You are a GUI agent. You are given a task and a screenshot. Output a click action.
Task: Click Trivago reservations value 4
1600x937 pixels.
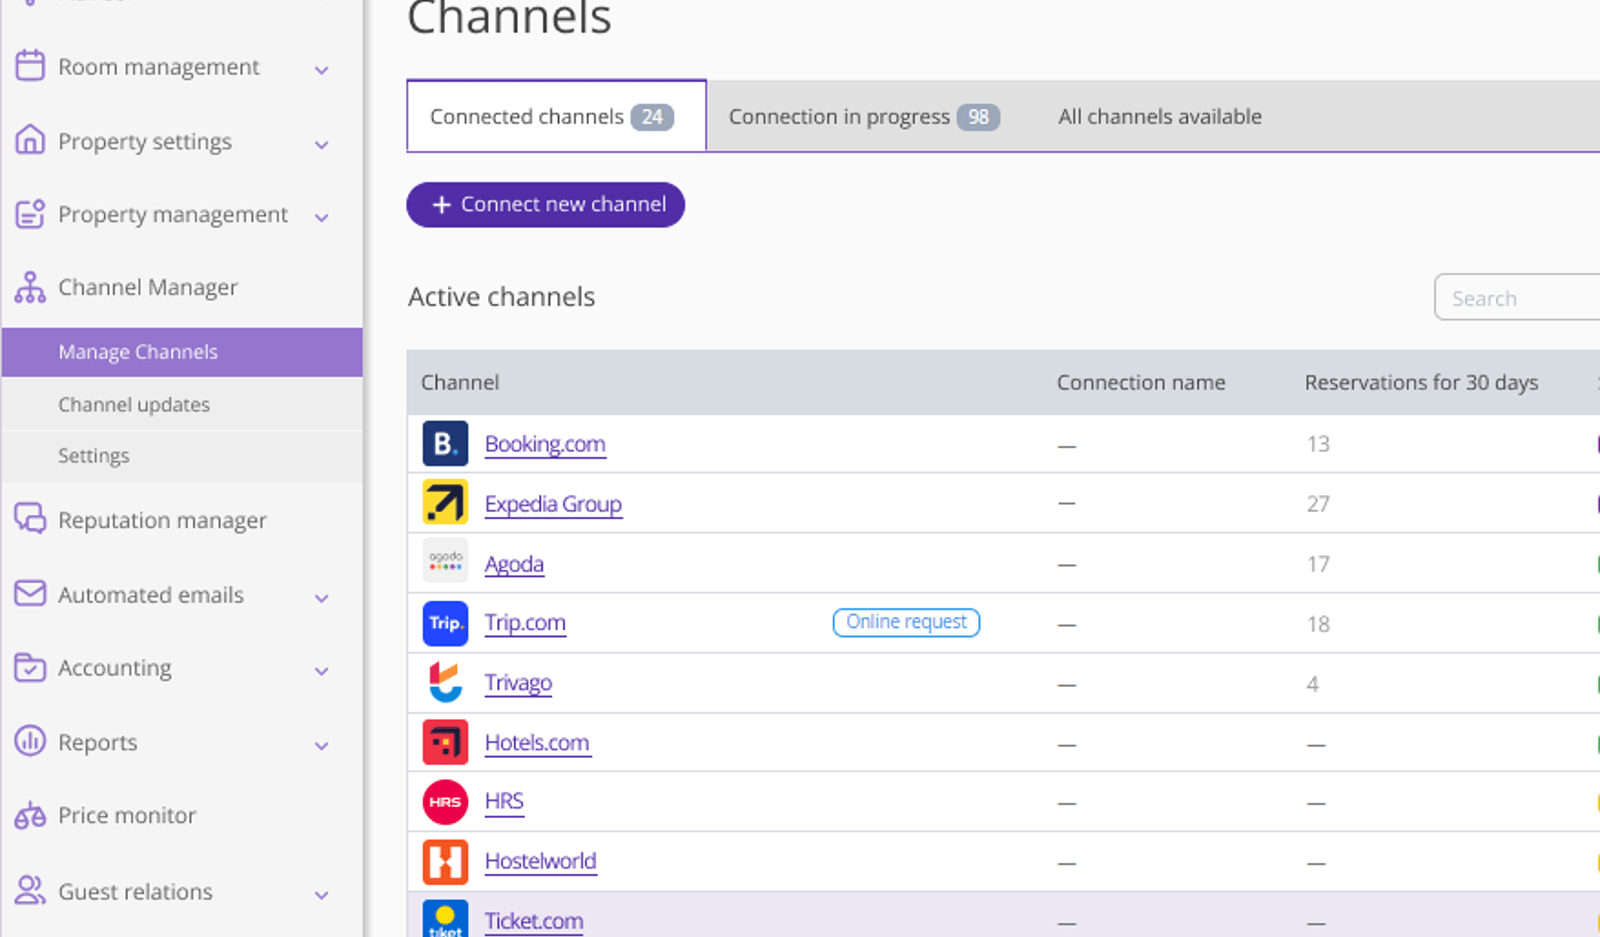1313,683
